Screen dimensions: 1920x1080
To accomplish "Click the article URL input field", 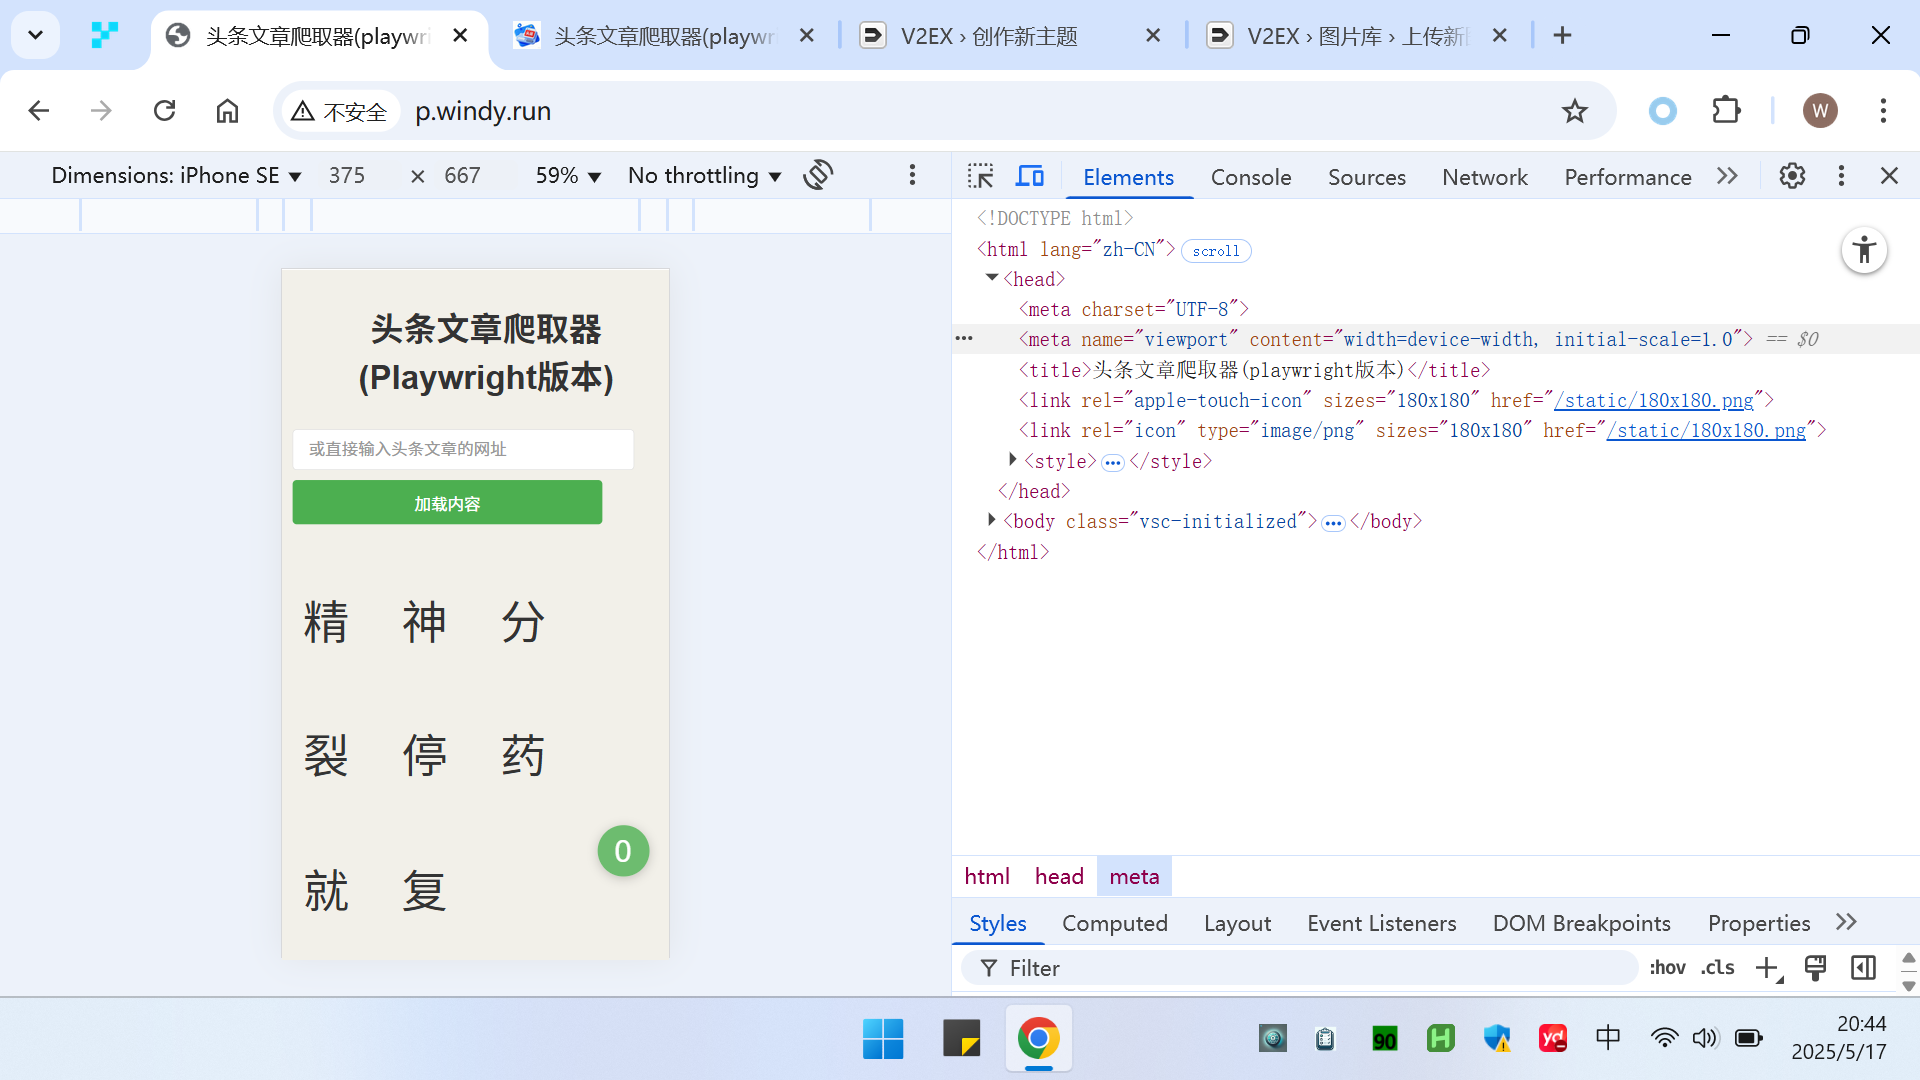I will click(463, 449).
